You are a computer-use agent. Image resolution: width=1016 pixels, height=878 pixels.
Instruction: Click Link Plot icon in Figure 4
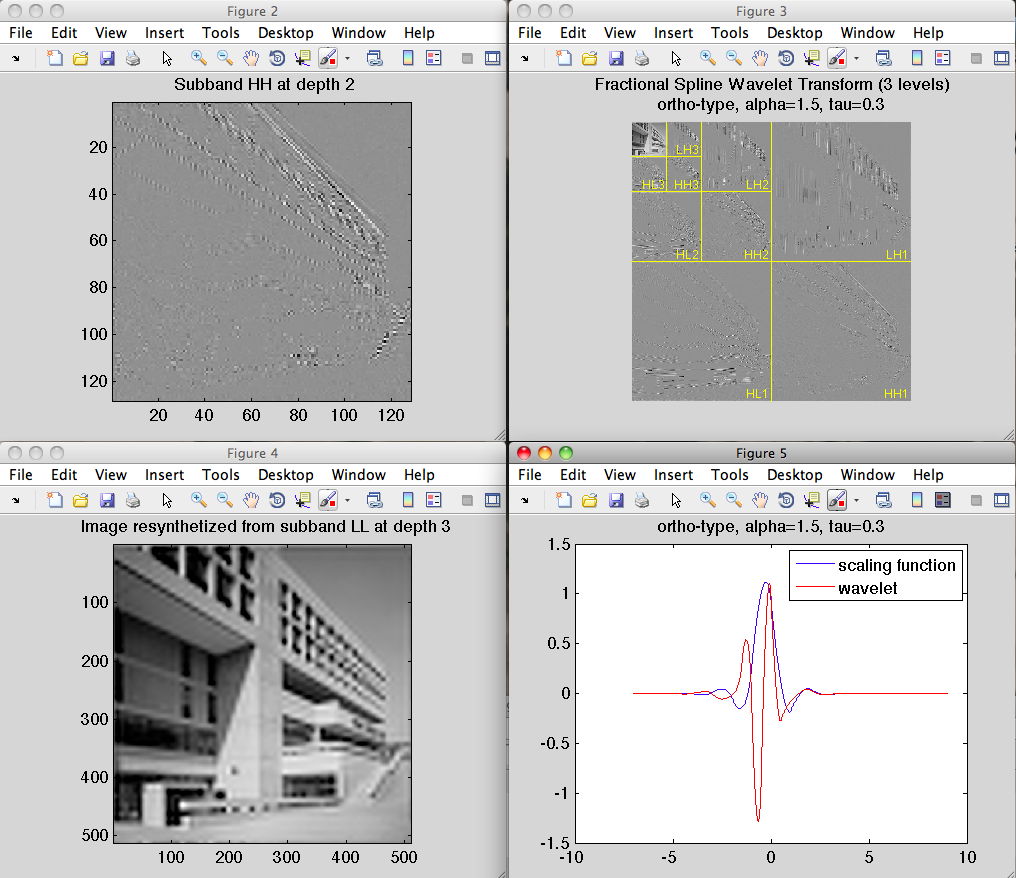[374, 500]
